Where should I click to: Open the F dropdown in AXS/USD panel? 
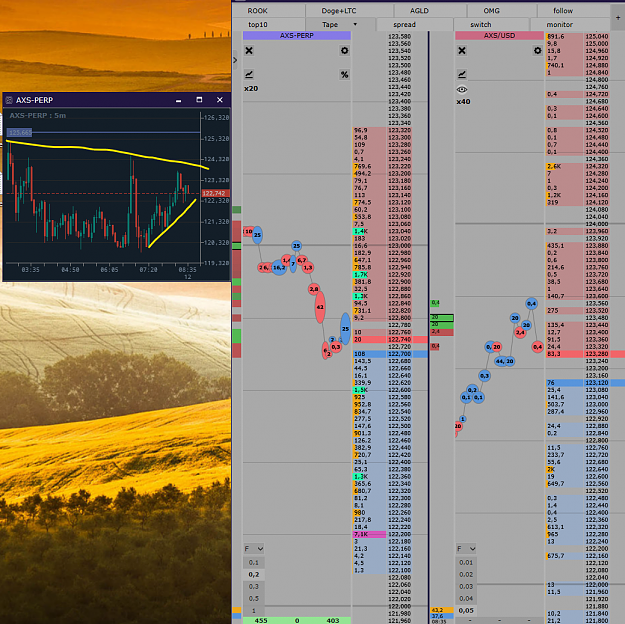[466, 549]
